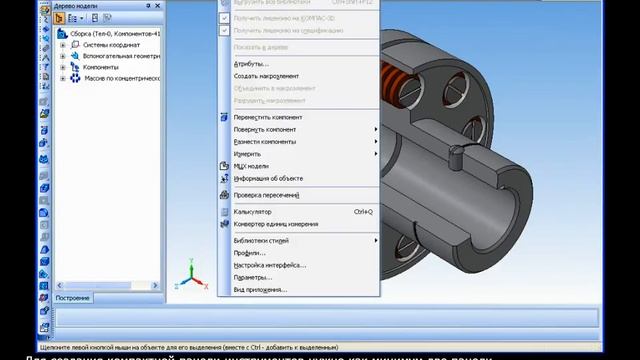Toggle the license for specification checkmark
This screenshot has height=360, width=640.
224,31
